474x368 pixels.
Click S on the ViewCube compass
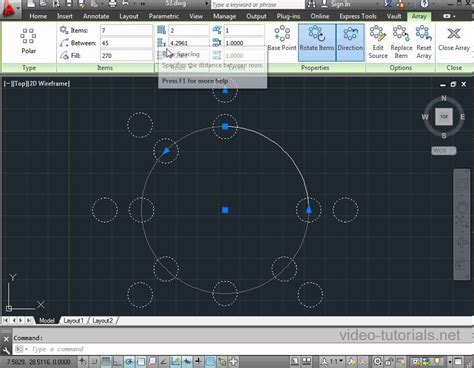pos(444,135)
